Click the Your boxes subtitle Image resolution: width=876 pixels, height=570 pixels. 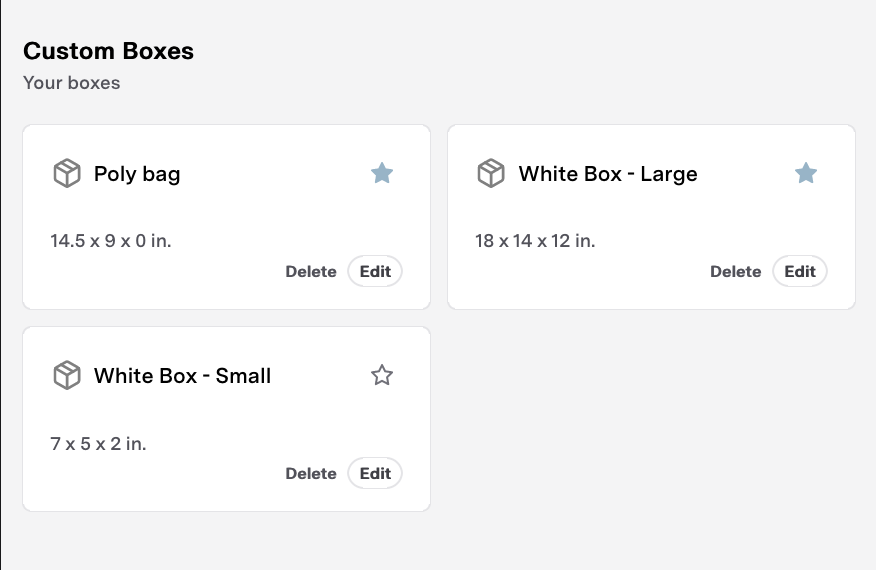coord(71,83)
